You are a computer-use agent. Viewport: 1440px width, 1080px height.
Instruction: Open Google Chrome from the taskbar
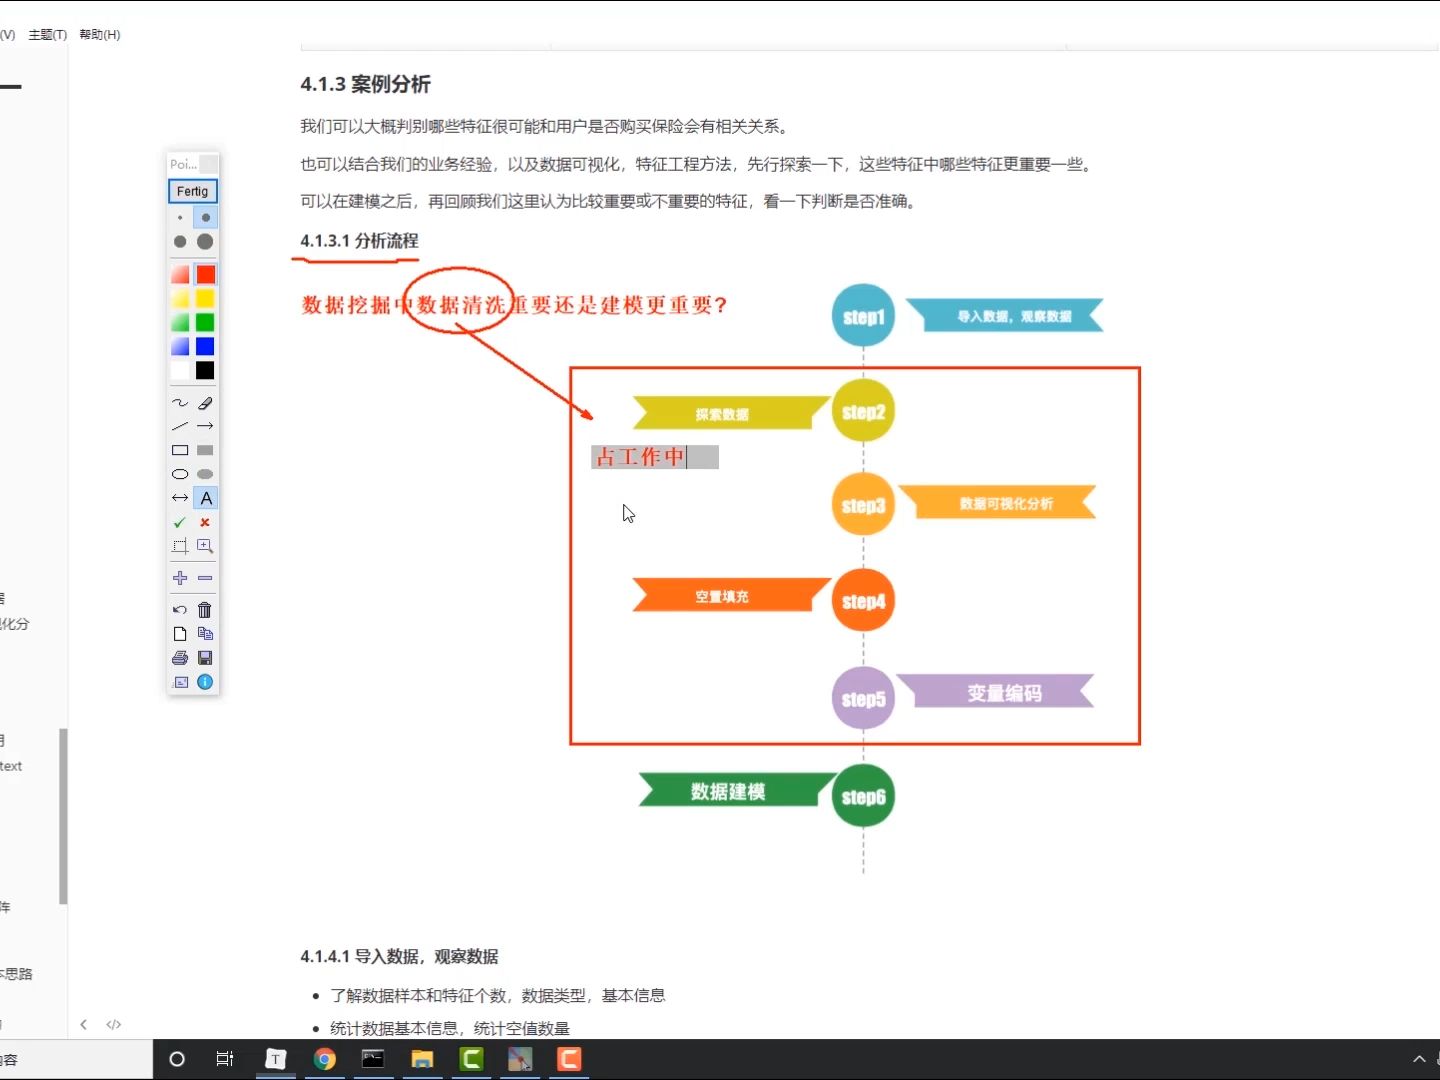(324, 1060)
